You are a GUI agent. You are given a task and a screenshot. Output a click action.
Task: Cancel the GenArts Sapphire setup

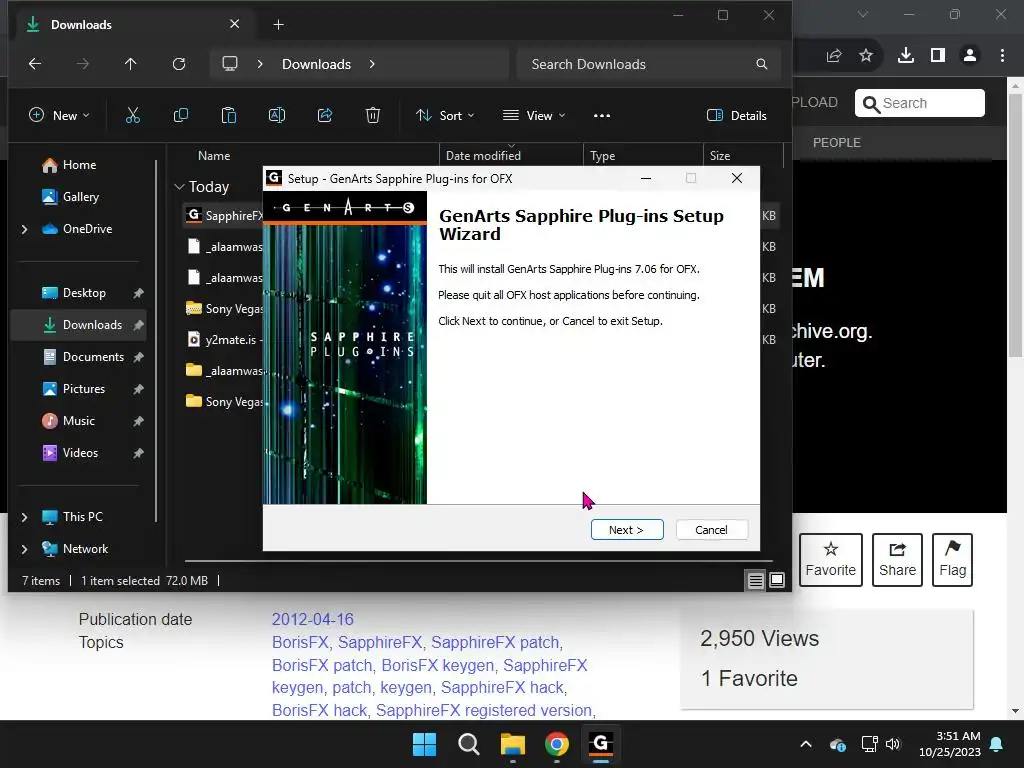(x=711, y=530)
